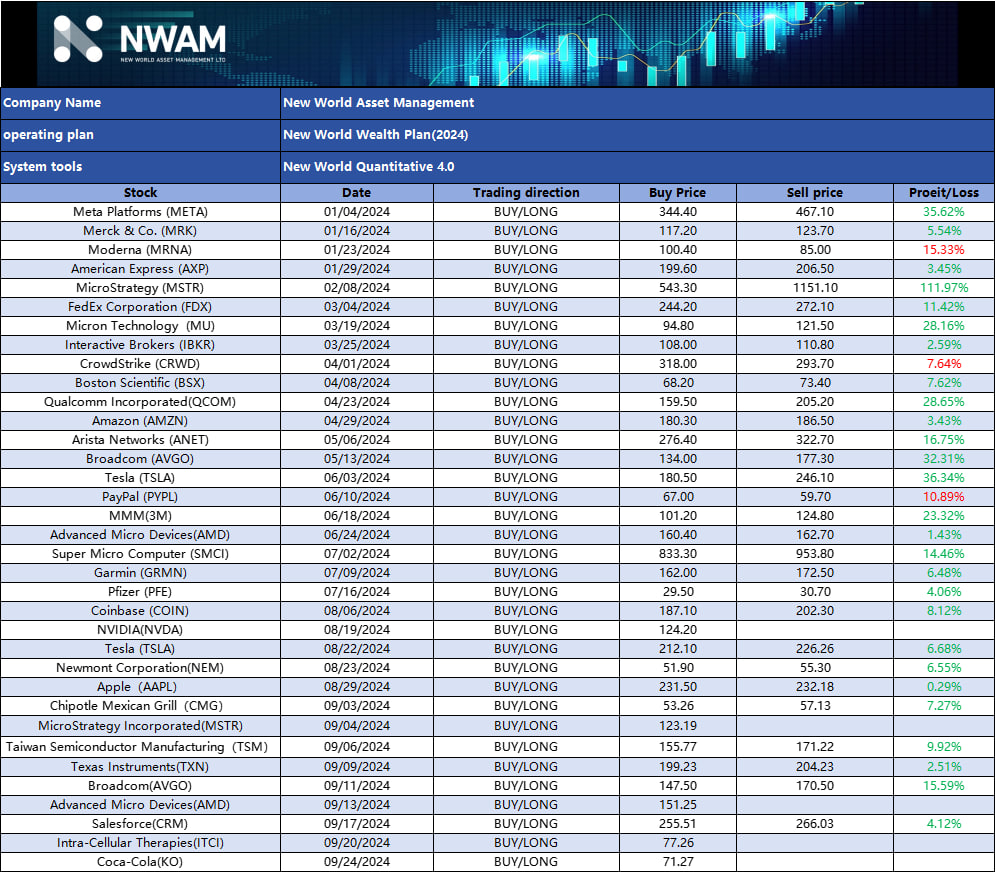Click the 0.29% profit value
This screenshot has height=872, width=995.
pyautogui.click(x=944, y=687)
